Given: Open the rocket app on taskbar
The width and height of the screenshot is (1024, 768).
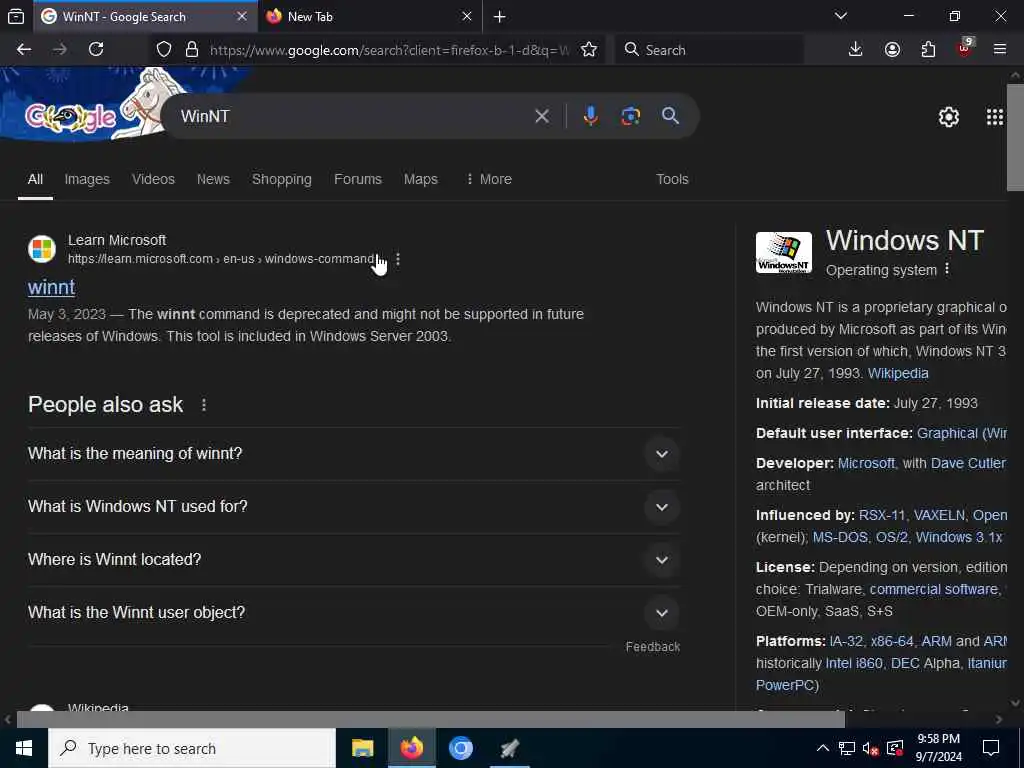Looking at the screenshot, I should point(509,748).
